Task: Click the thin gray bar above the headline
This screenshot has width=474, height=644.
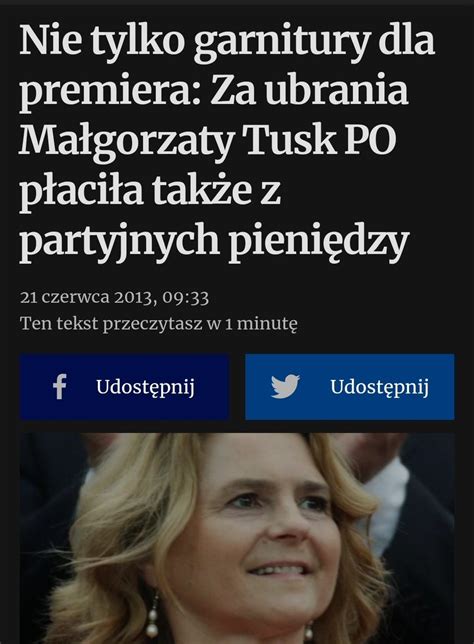Action: coord(237,2)
